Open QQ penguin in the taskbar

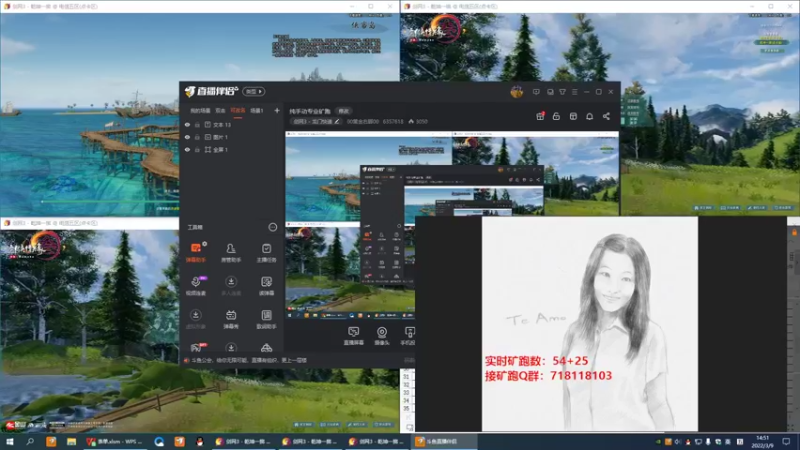199,442
